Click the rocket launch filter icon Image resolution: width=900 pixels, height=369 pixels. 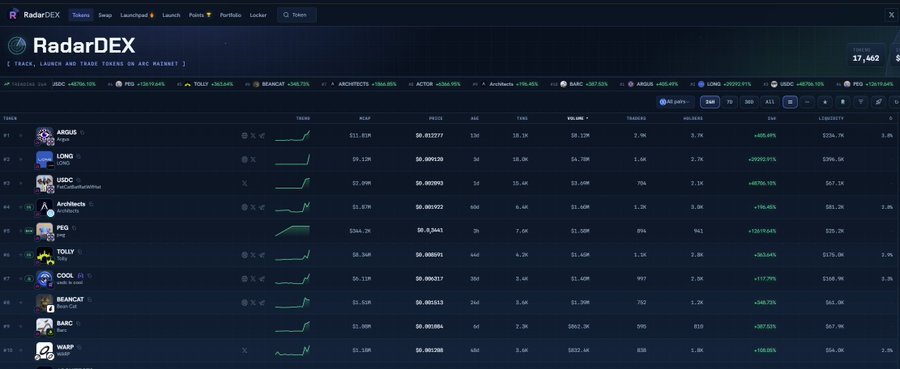[878, 102]
